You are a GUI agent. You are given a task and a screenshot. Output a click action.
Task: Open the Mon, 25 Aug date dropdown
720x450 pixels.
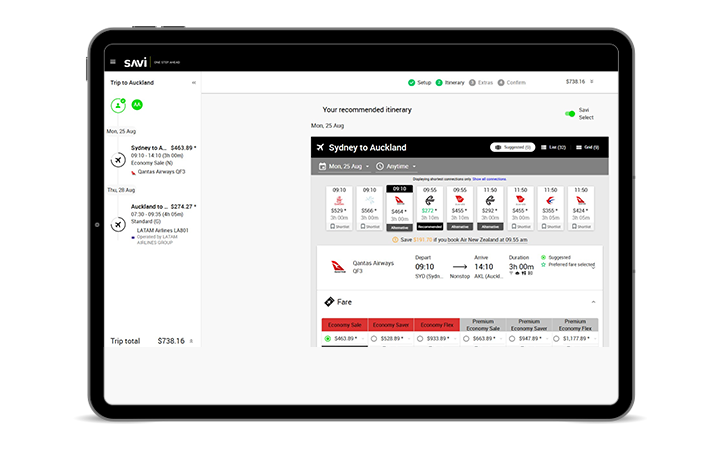point(344,166)
